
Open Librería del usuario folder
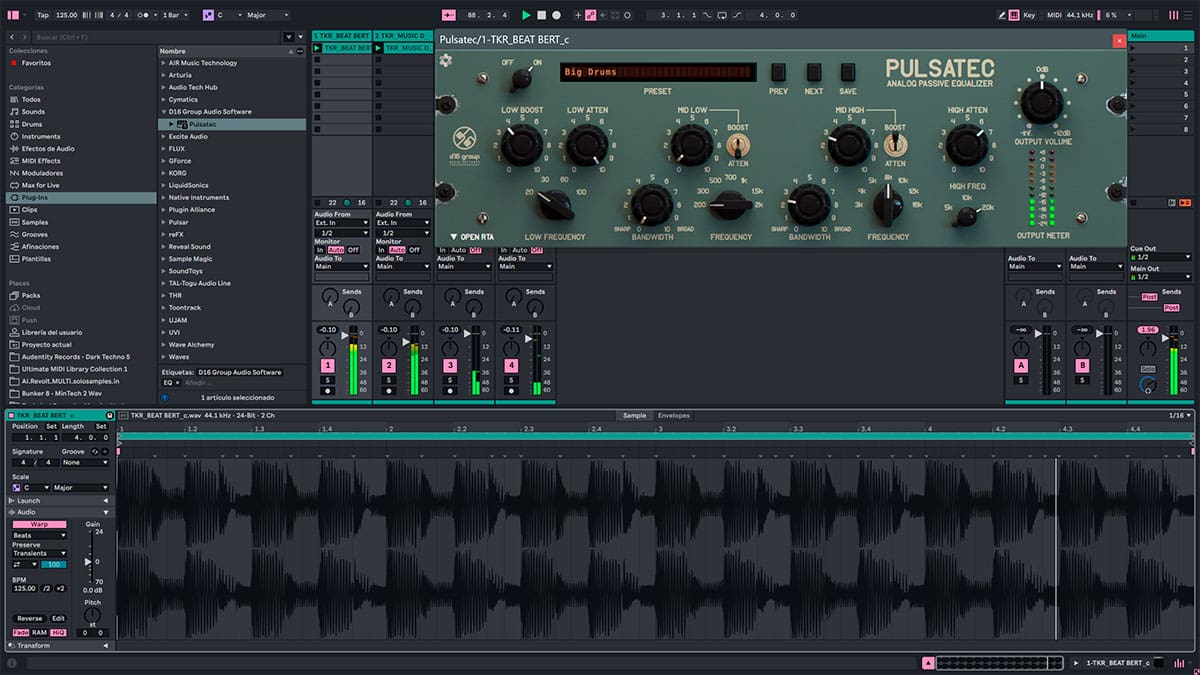click(52, 332)
